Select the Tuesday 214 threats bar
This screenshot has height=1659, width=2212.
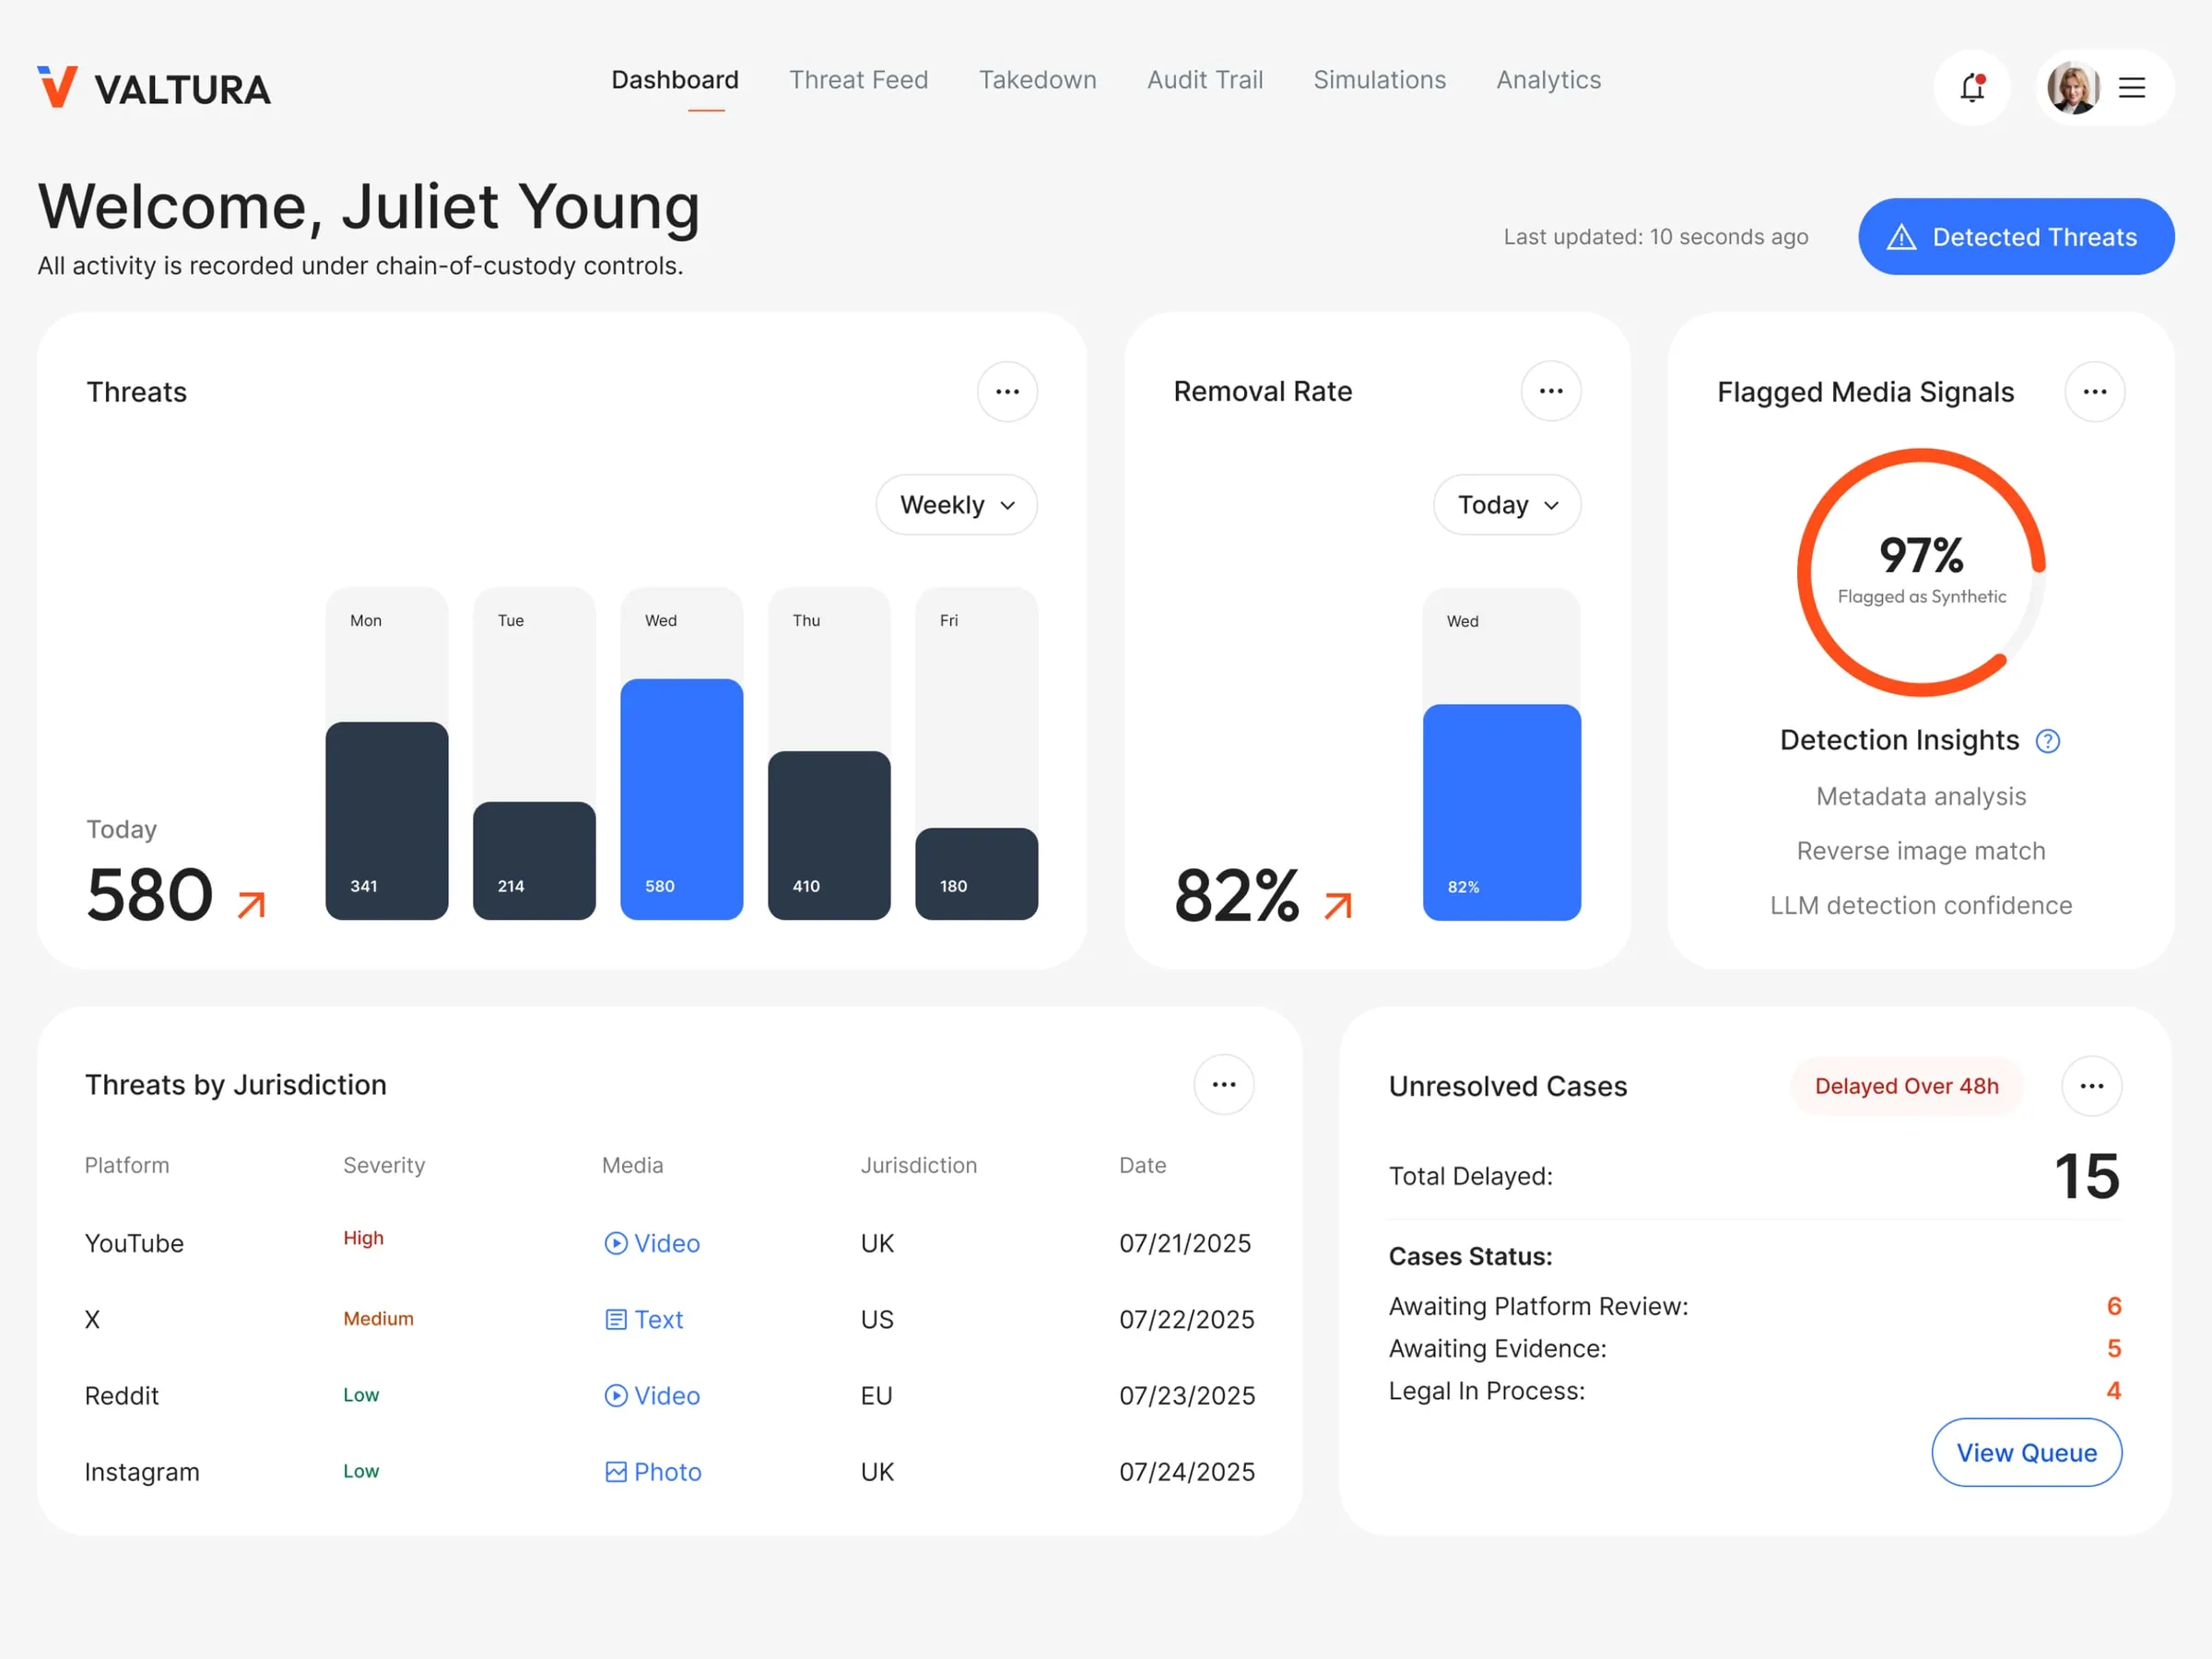(x=534, y=861)
